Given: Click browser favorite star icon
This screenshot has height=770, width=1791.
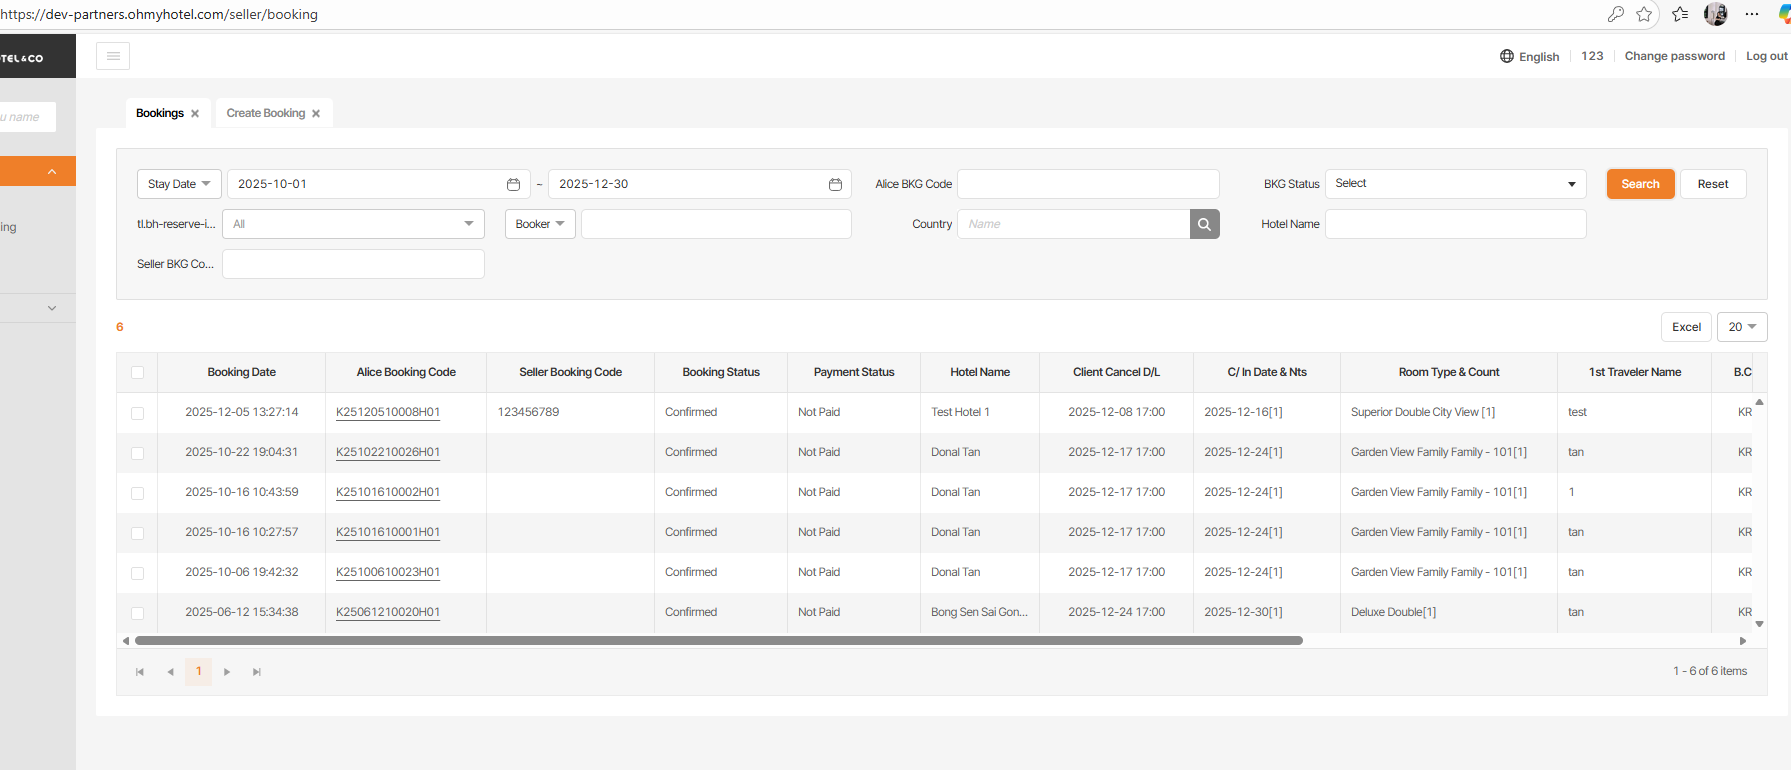Looking at the screenshot, I should (x=1644, y=14).
